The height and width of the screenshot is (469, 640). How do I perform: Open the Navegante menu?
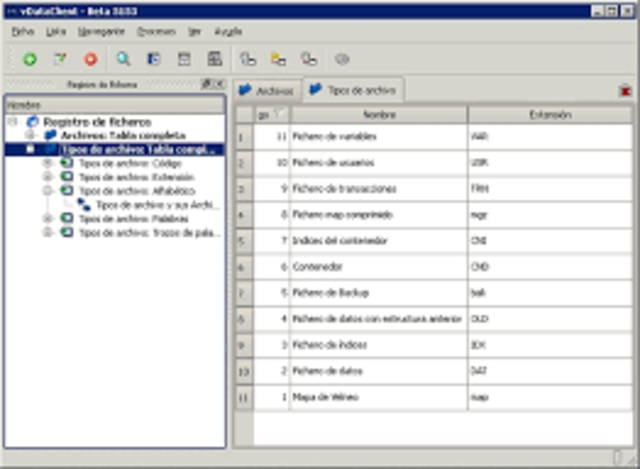(x=101, y=31)
